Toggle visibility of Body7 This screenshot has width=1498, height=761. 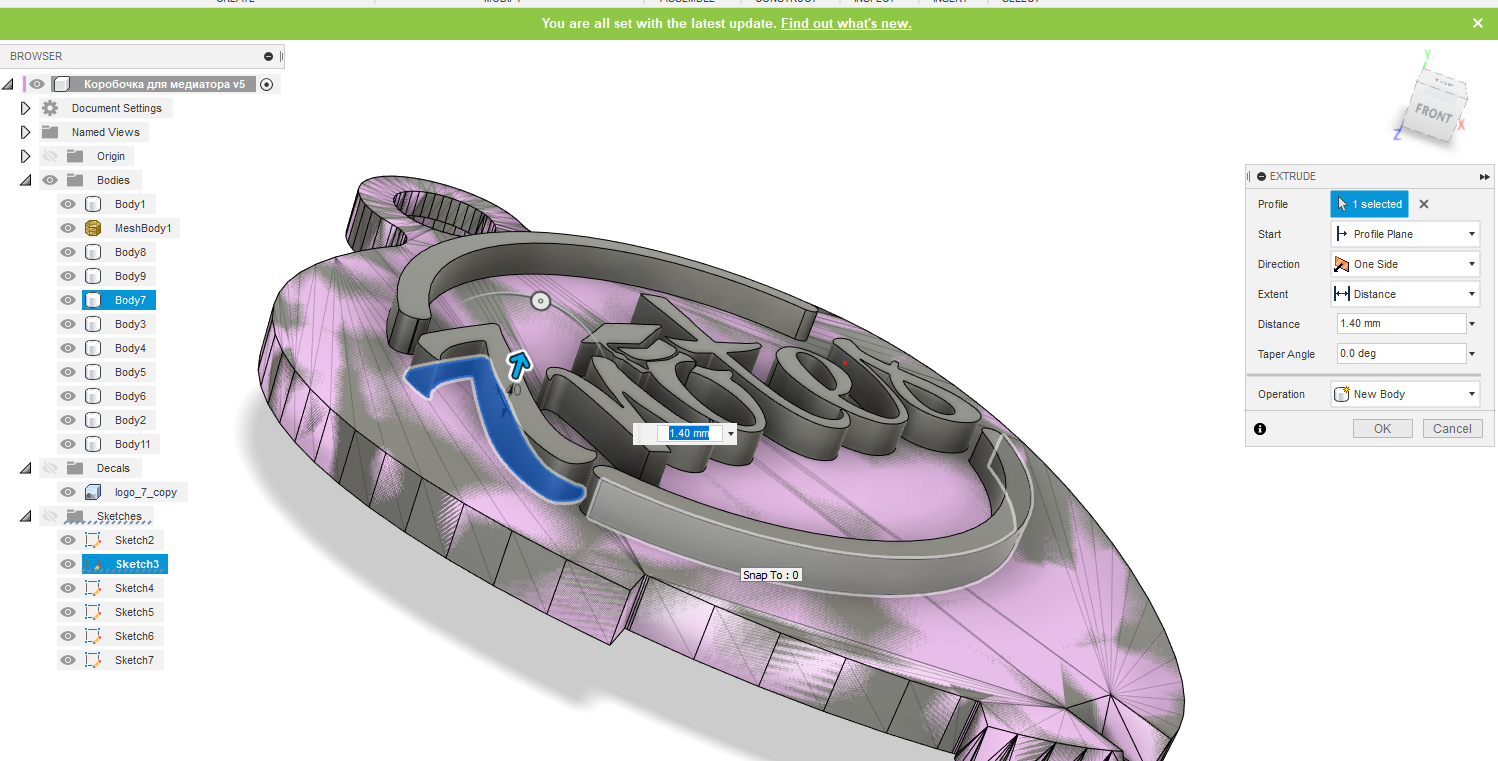(x=68, y=300)
